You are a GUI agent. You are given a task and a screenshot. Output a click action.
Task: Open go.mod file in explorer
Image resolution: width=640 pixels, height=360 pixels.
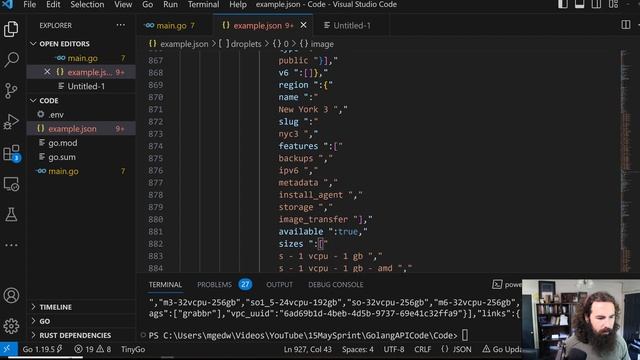pyautogui.click(x=82, y=143)
